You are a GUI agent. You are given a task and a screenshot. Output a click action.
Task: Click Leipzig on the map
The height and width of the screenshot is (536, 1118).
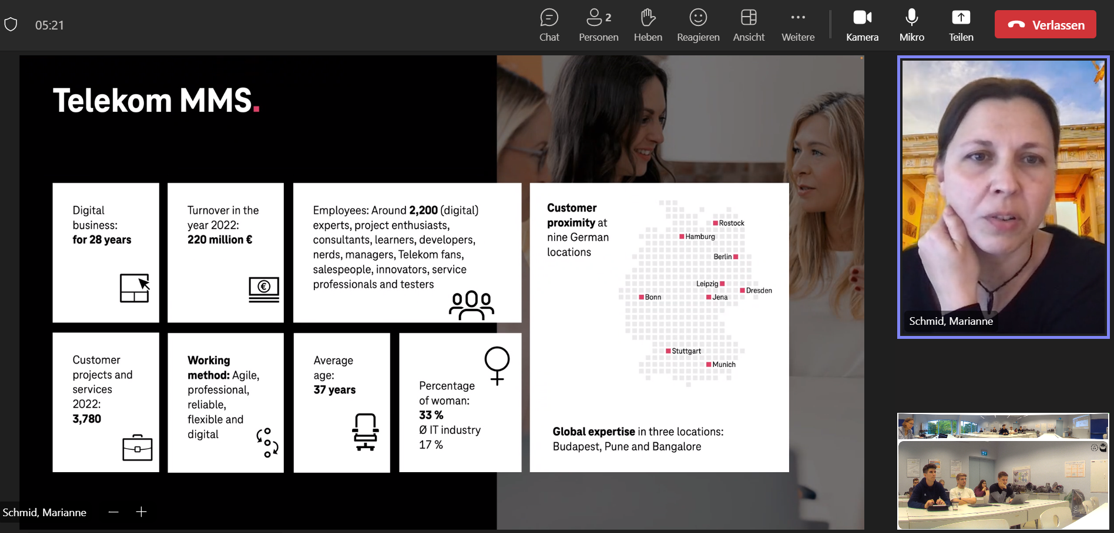click(710, 284)
